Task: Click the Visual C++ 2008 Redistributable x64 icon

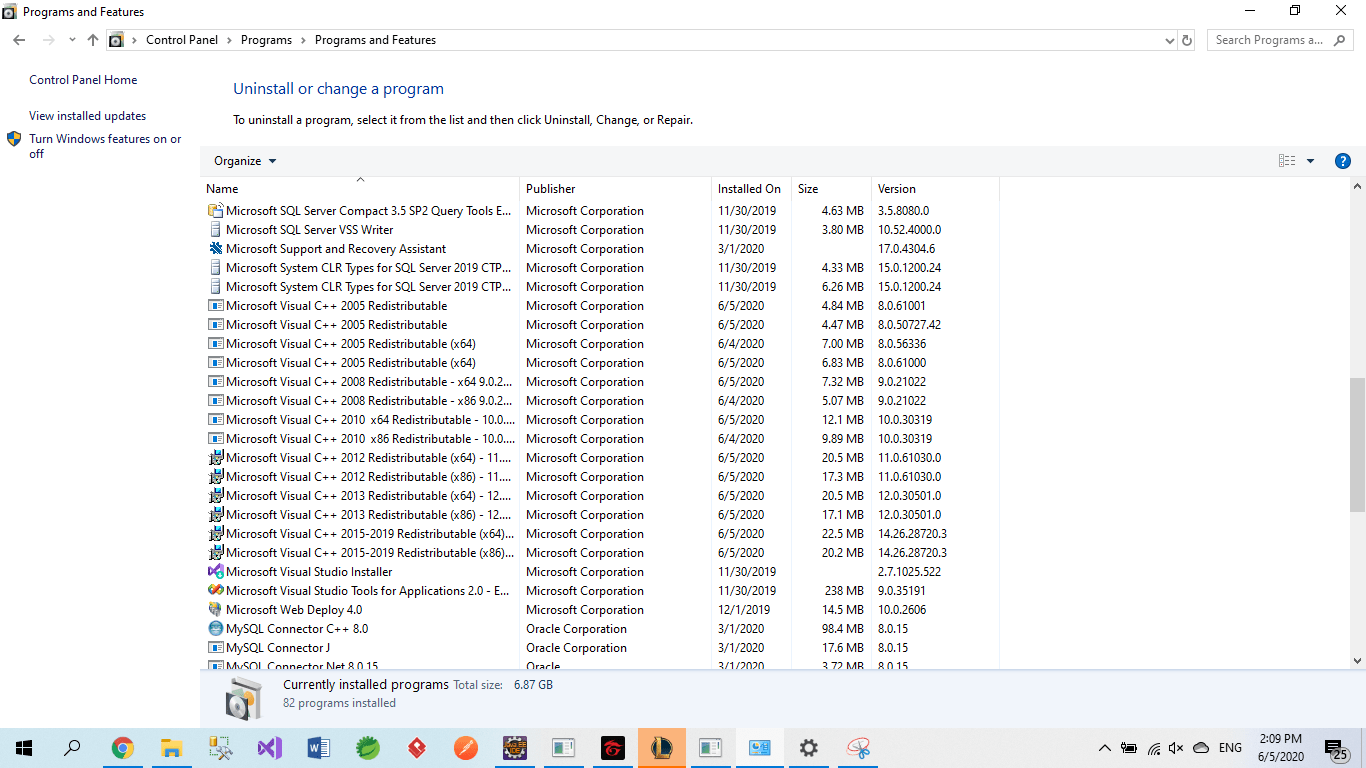Action: point(215,382)
